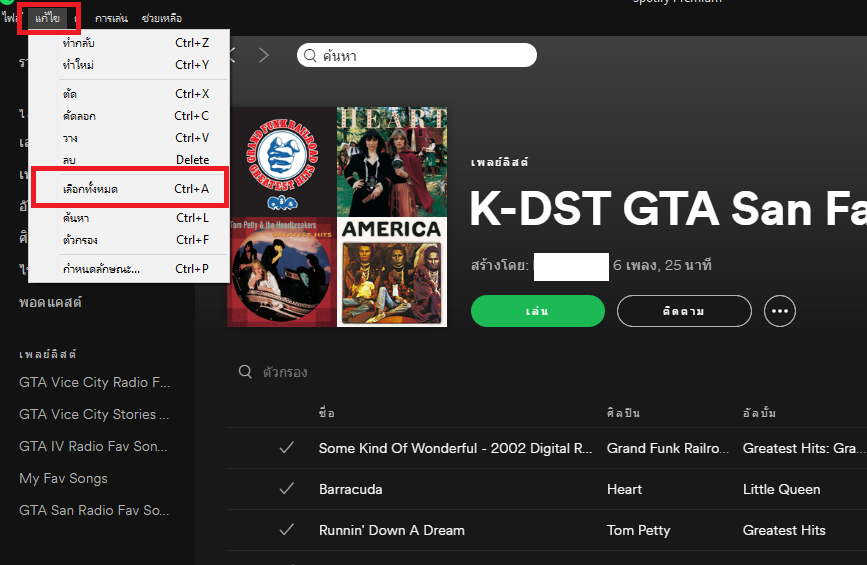The image size is (867, 565).
Task: Toggle saved checkmark for Some Kind Of Wonderful
Action: click(286, 448)
